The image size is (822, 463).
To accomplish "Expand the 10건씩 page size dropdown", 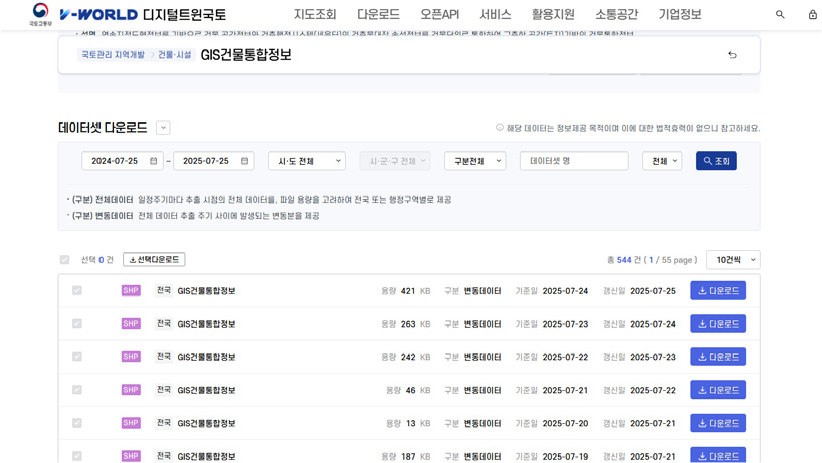I will click(733, 260).
